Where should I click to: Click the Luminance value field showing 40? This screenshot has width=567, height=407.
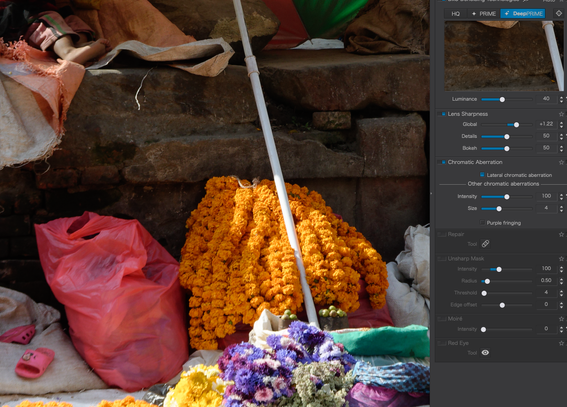click(x=546, y=99)
